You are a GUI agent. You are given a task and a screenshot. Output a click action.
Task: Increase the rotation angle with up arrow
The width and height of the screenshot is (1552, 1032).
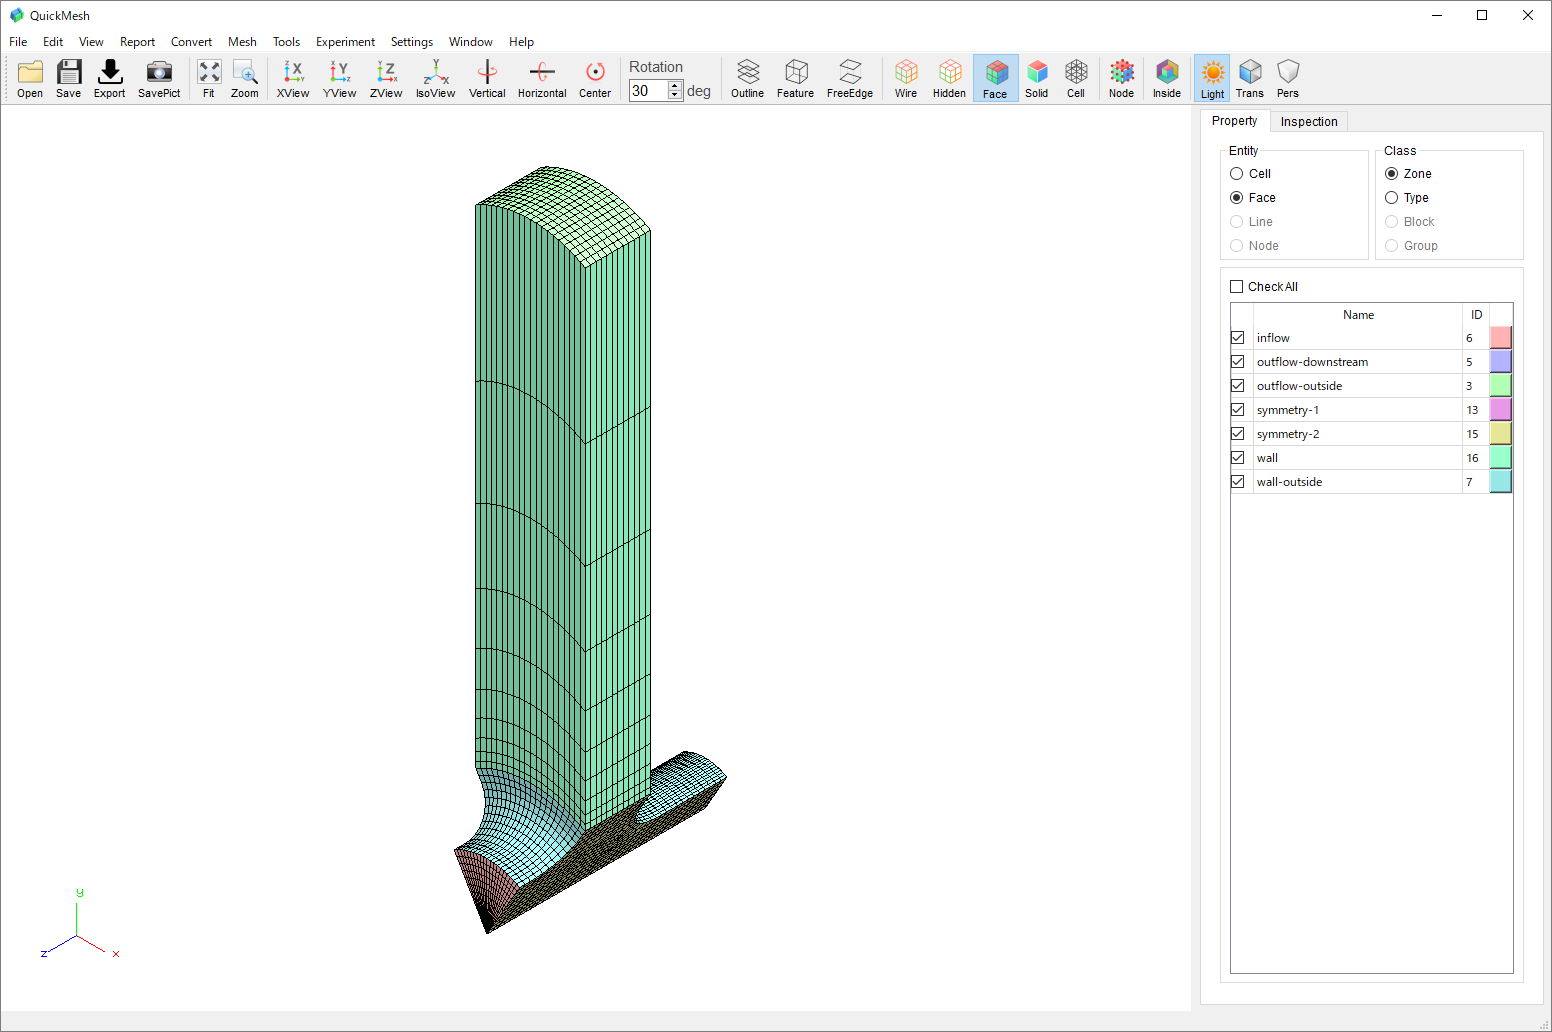pyautogui.click(x=675, y=86)
